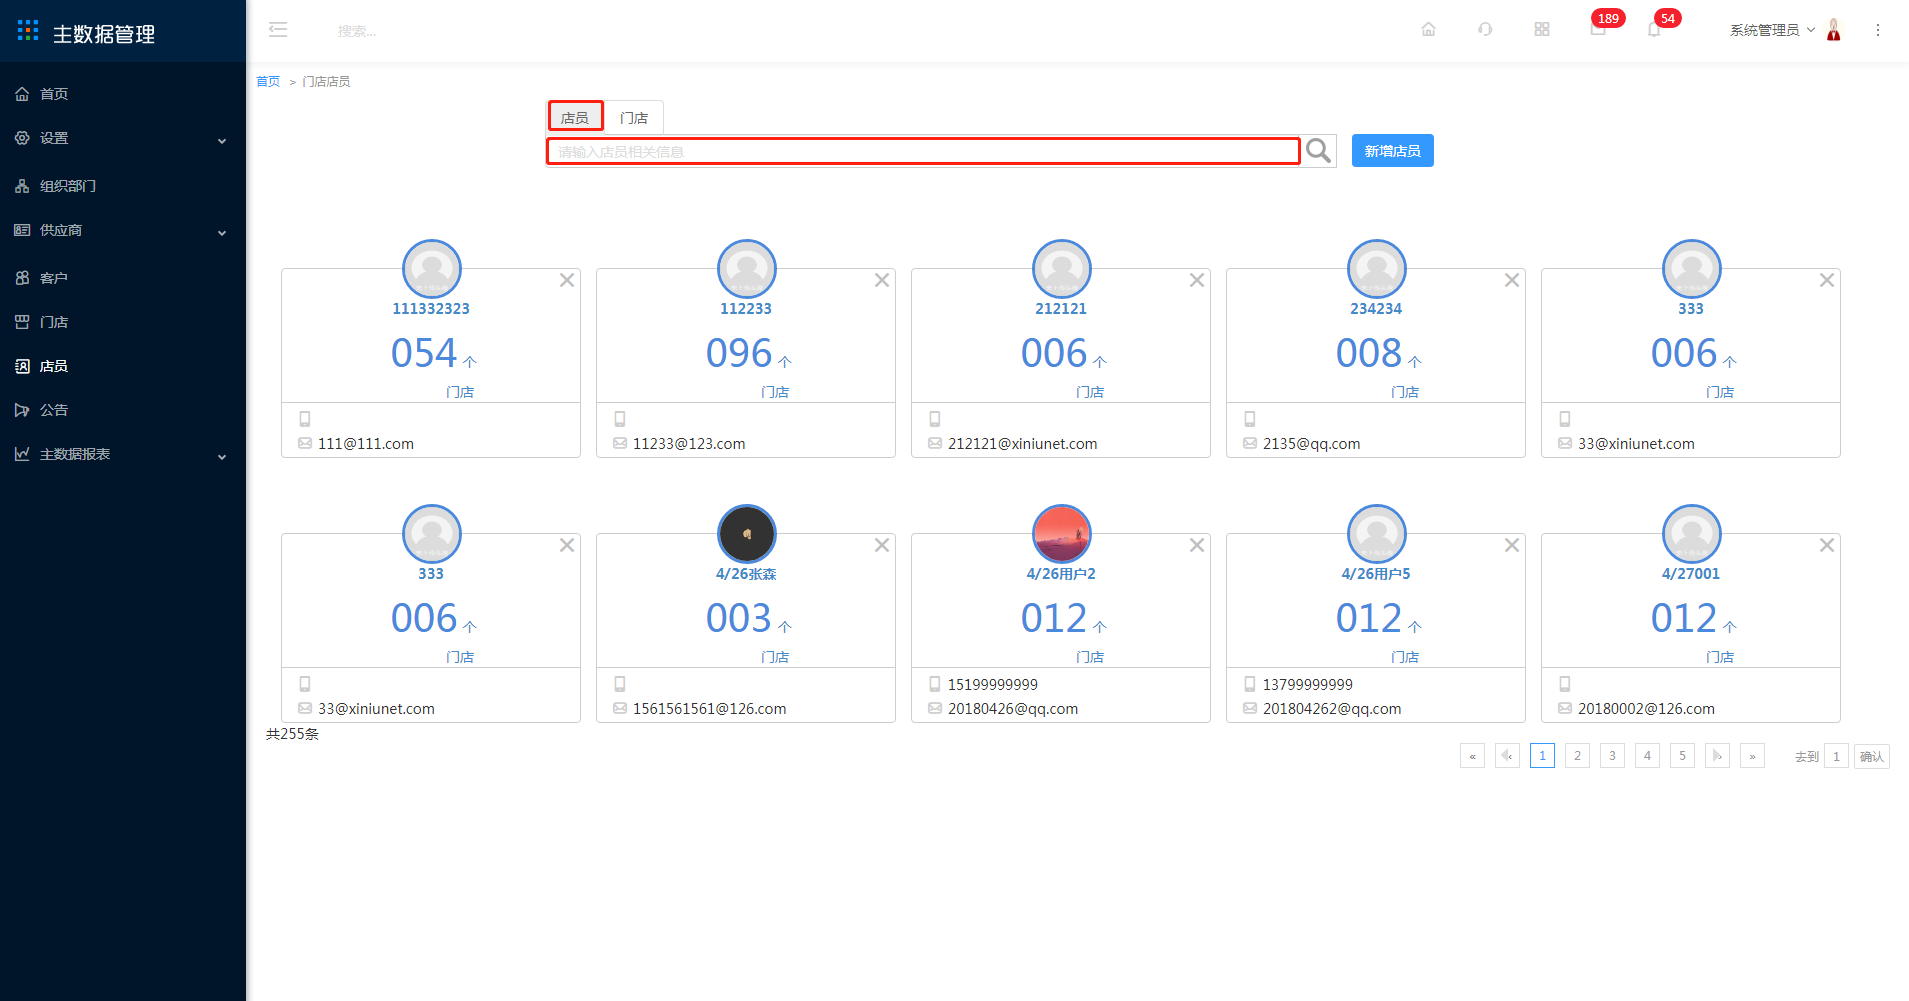Open the vertical three-dot more menu
Viewport: 1909px width, 1001px height.
click(x=1877, y=30)
